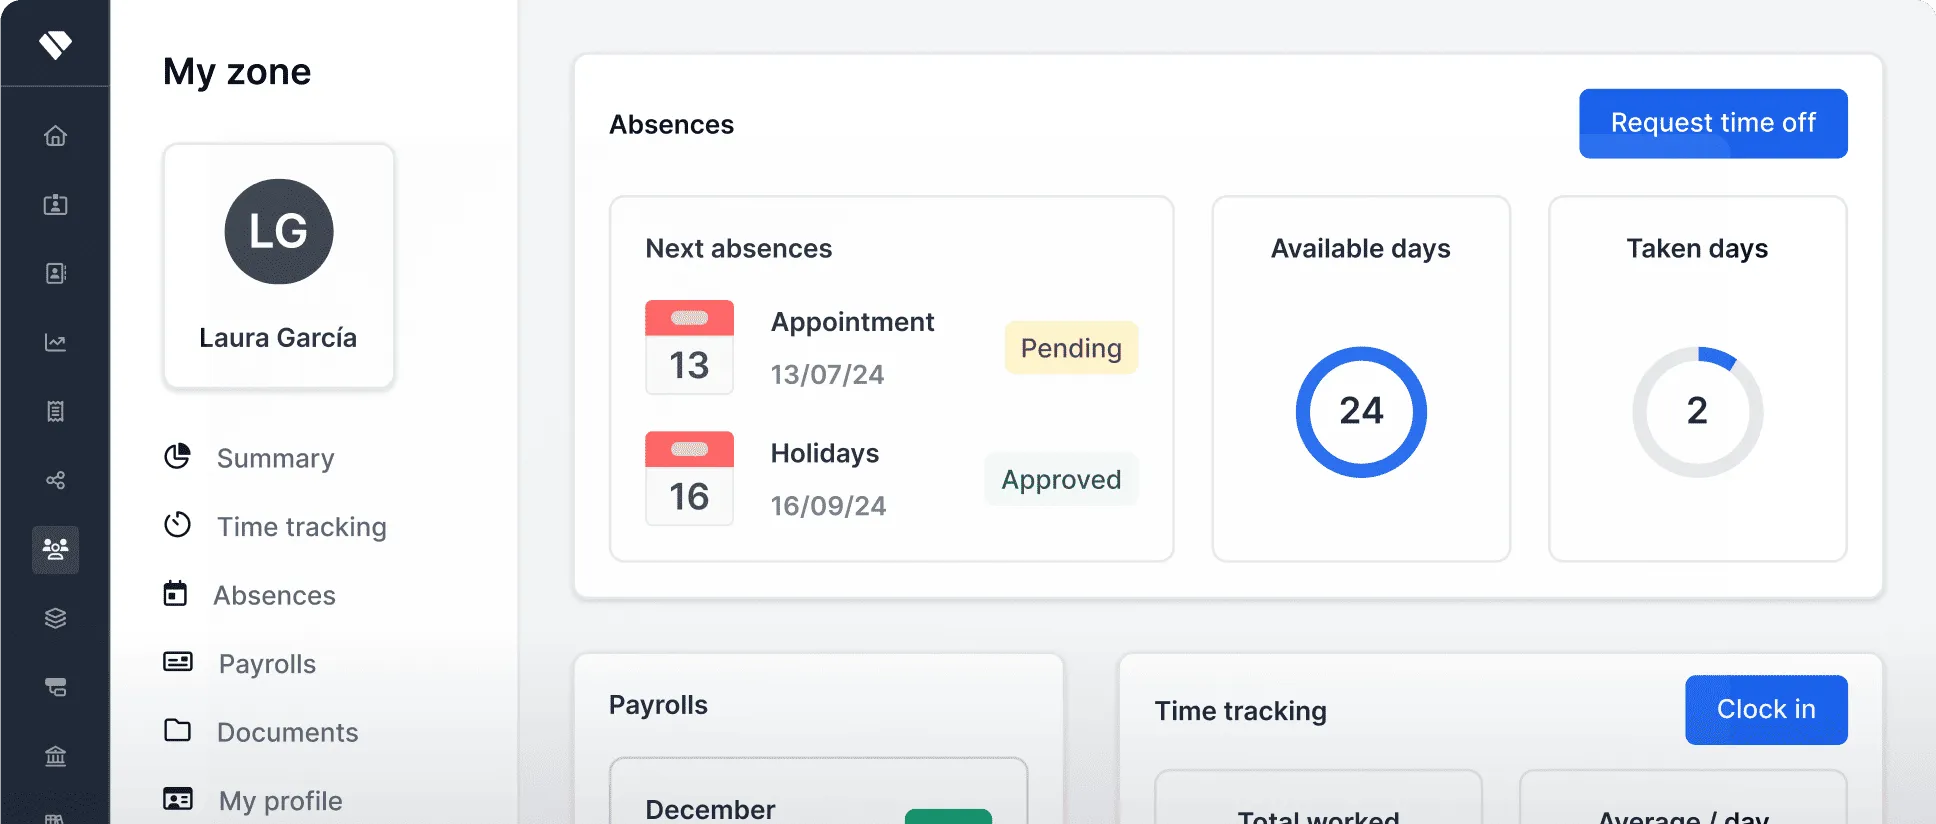Open the paint roller icon in sidebar
Screen dimensions: 1936x824
pyautogui.click(x=56, y=687)
